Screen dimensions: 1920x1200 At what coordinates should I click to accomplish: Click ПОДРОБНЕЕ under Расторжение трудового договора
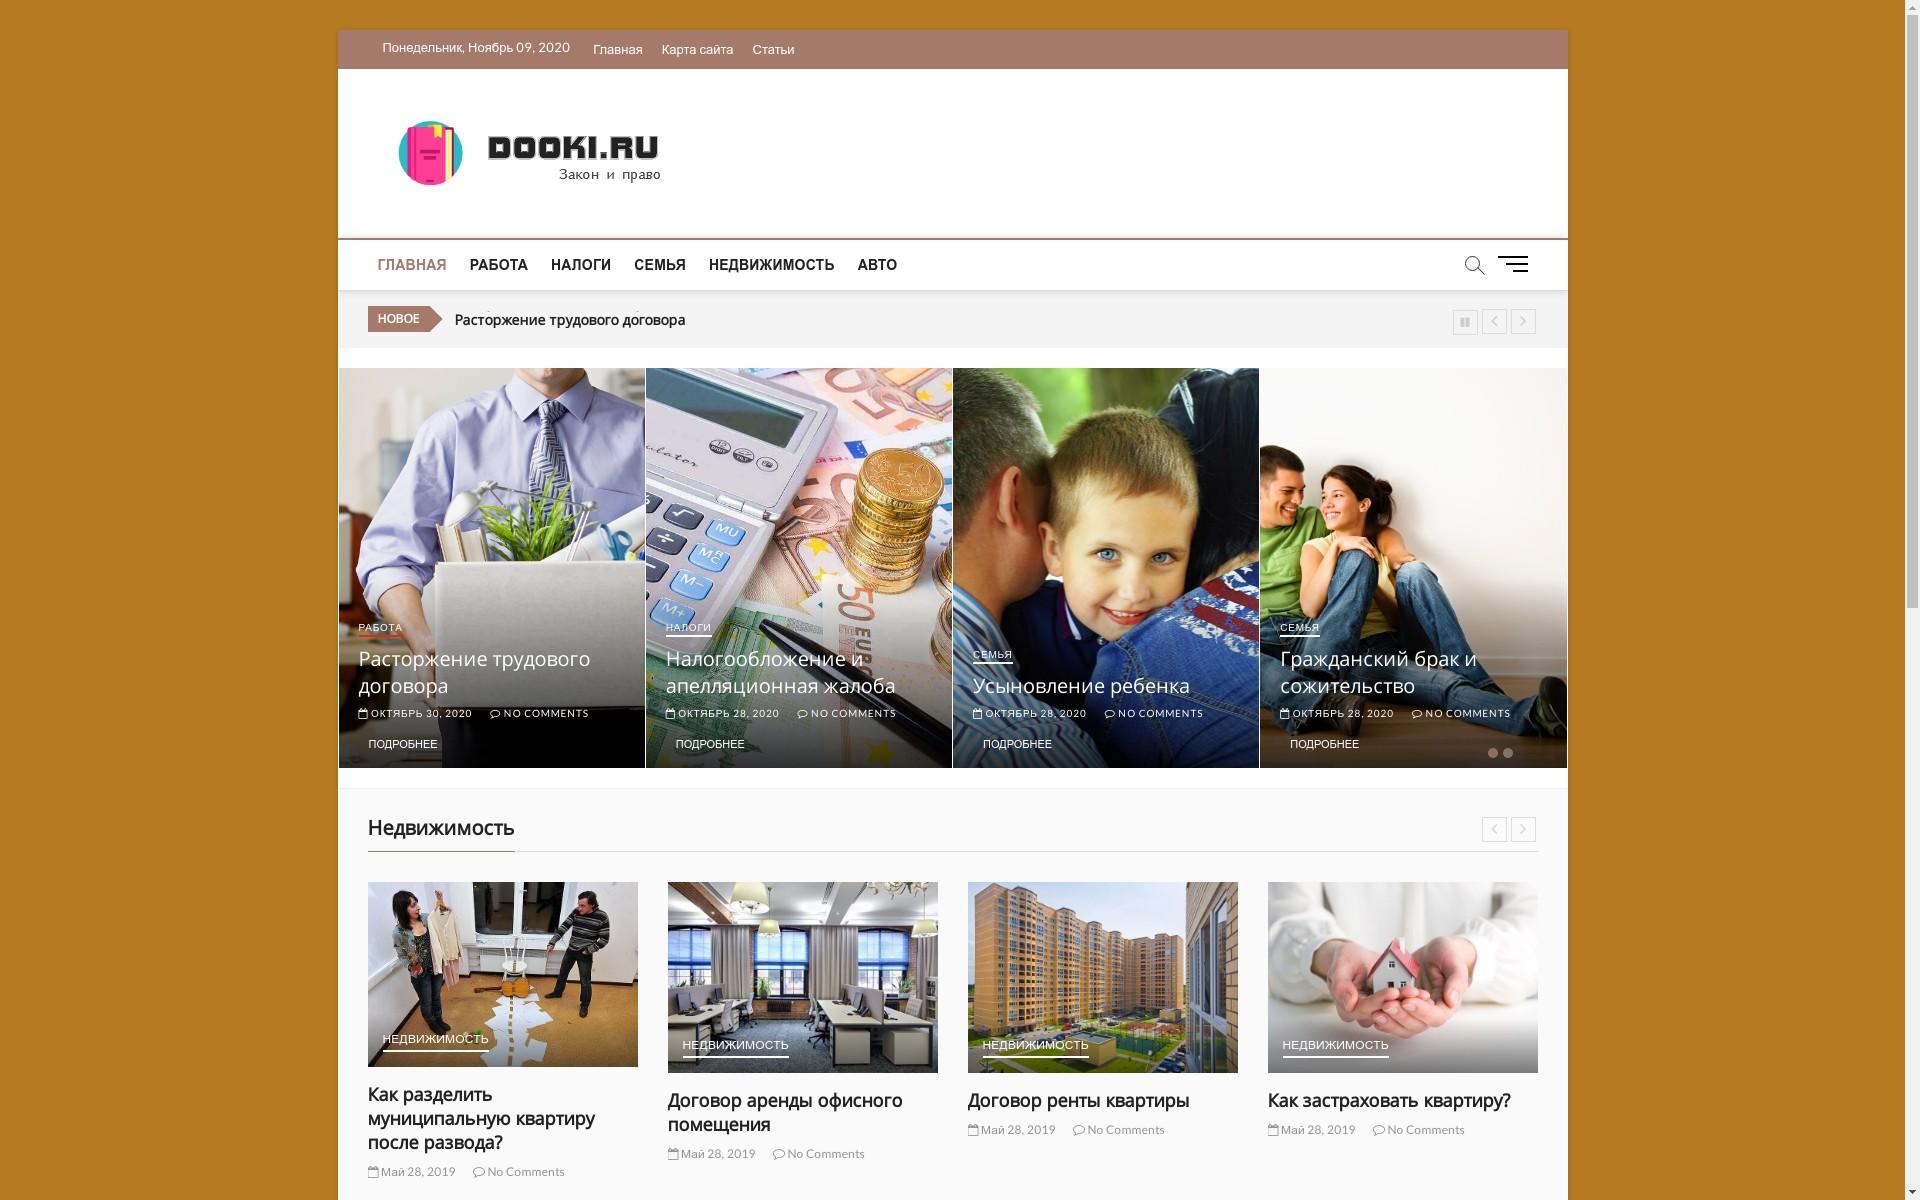[403, 744]
